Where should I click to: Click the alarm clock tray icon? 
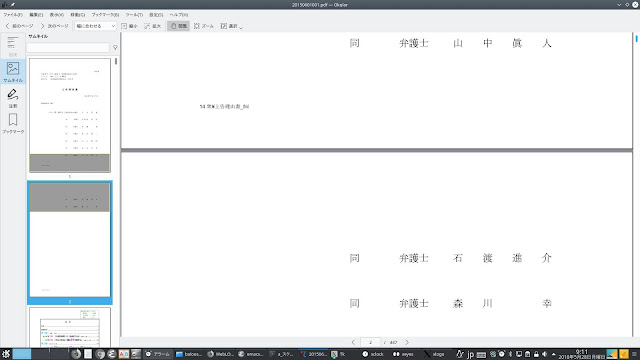click(502, 354)
